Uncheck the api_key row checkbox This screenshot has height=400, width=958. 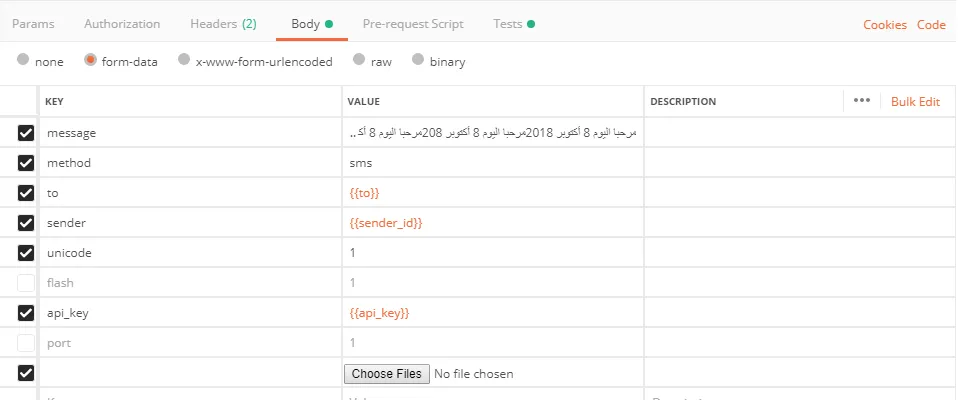pos(26,313)
